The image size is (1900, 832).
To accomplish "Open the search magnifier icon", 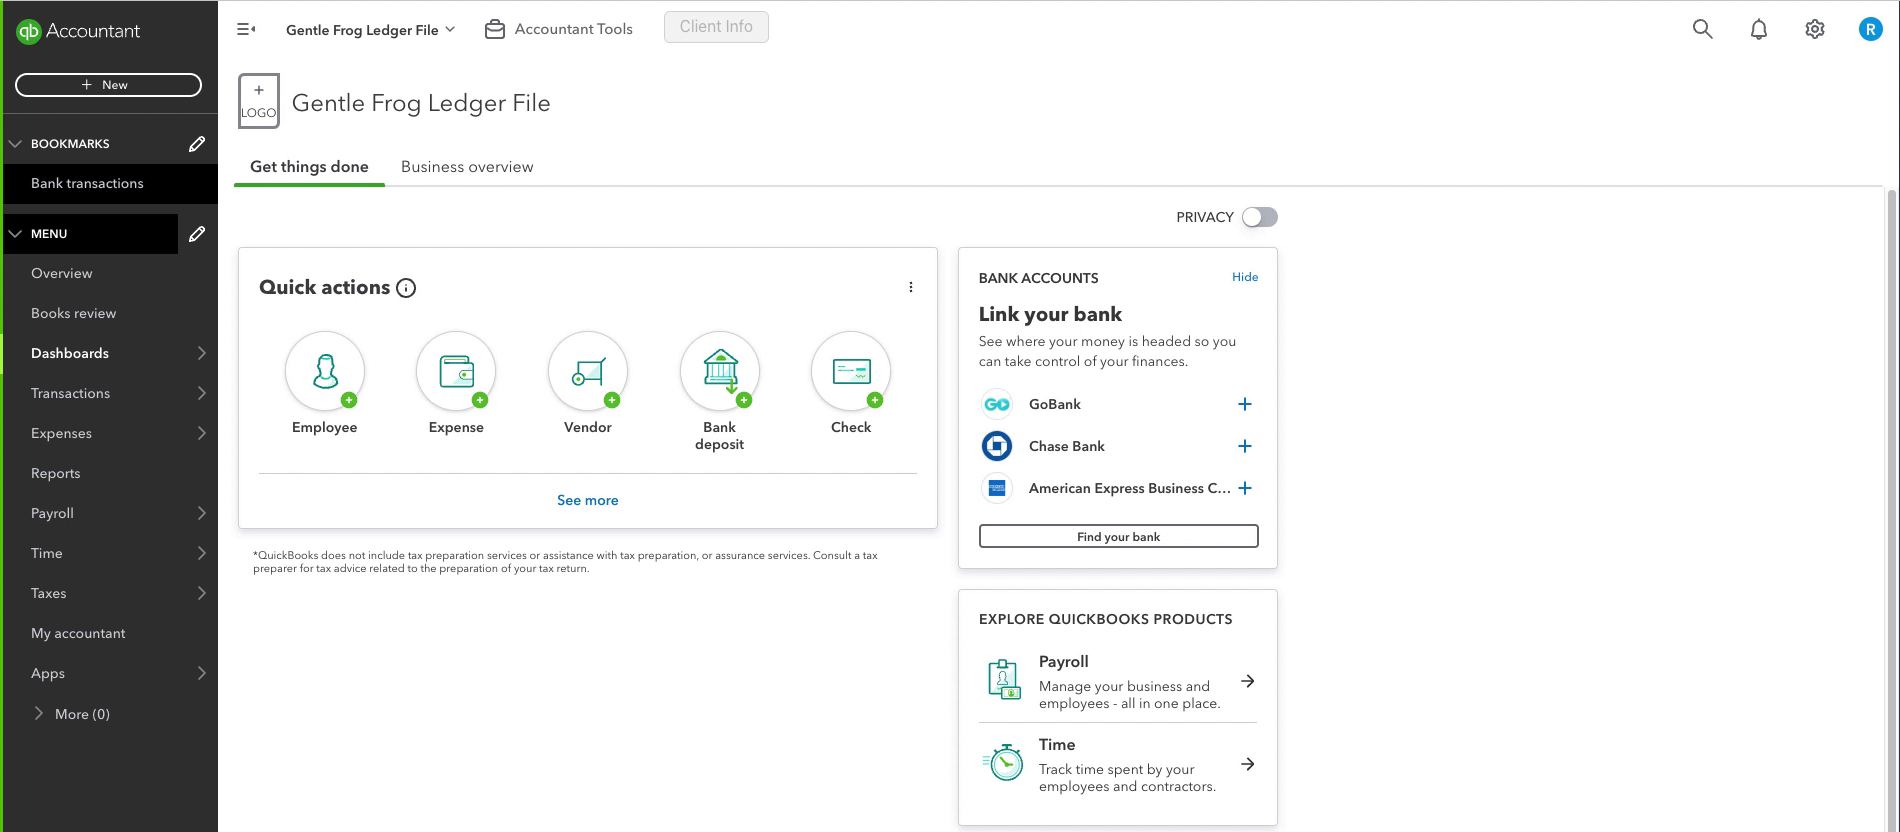I will [x=1702, y=29].
